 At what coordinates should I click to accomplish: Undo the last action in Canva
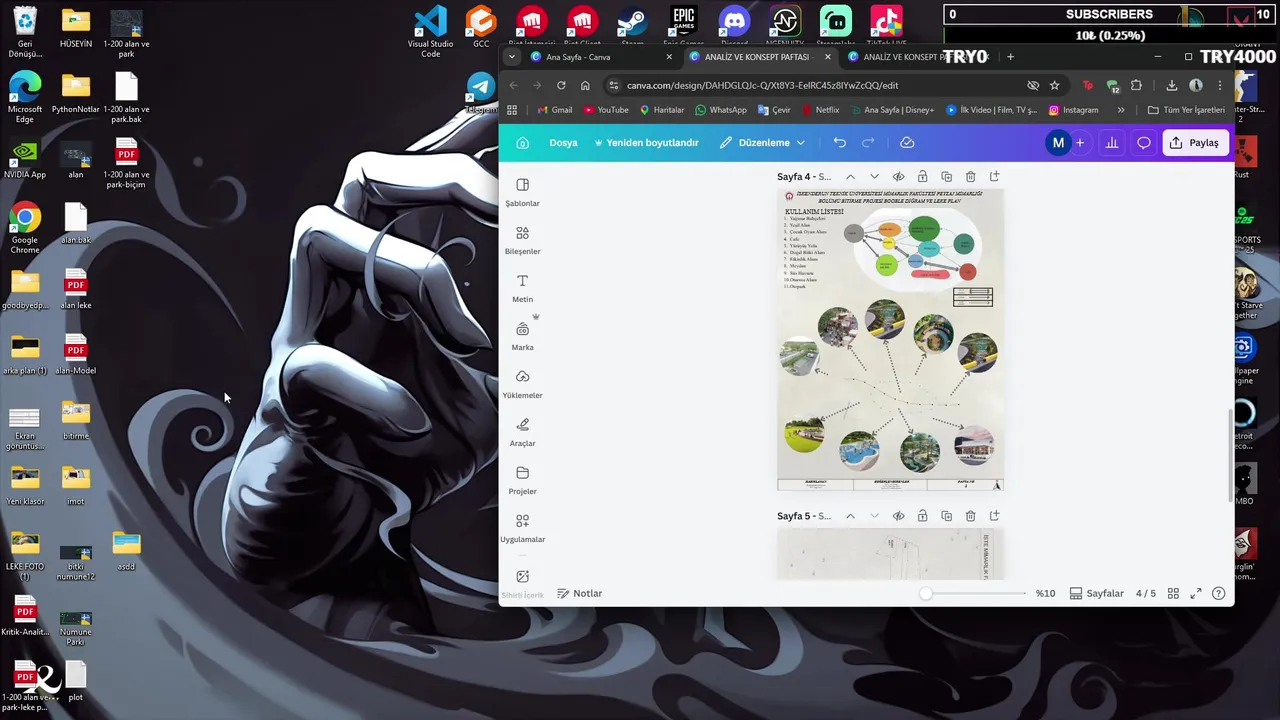(x=840, y=143)
